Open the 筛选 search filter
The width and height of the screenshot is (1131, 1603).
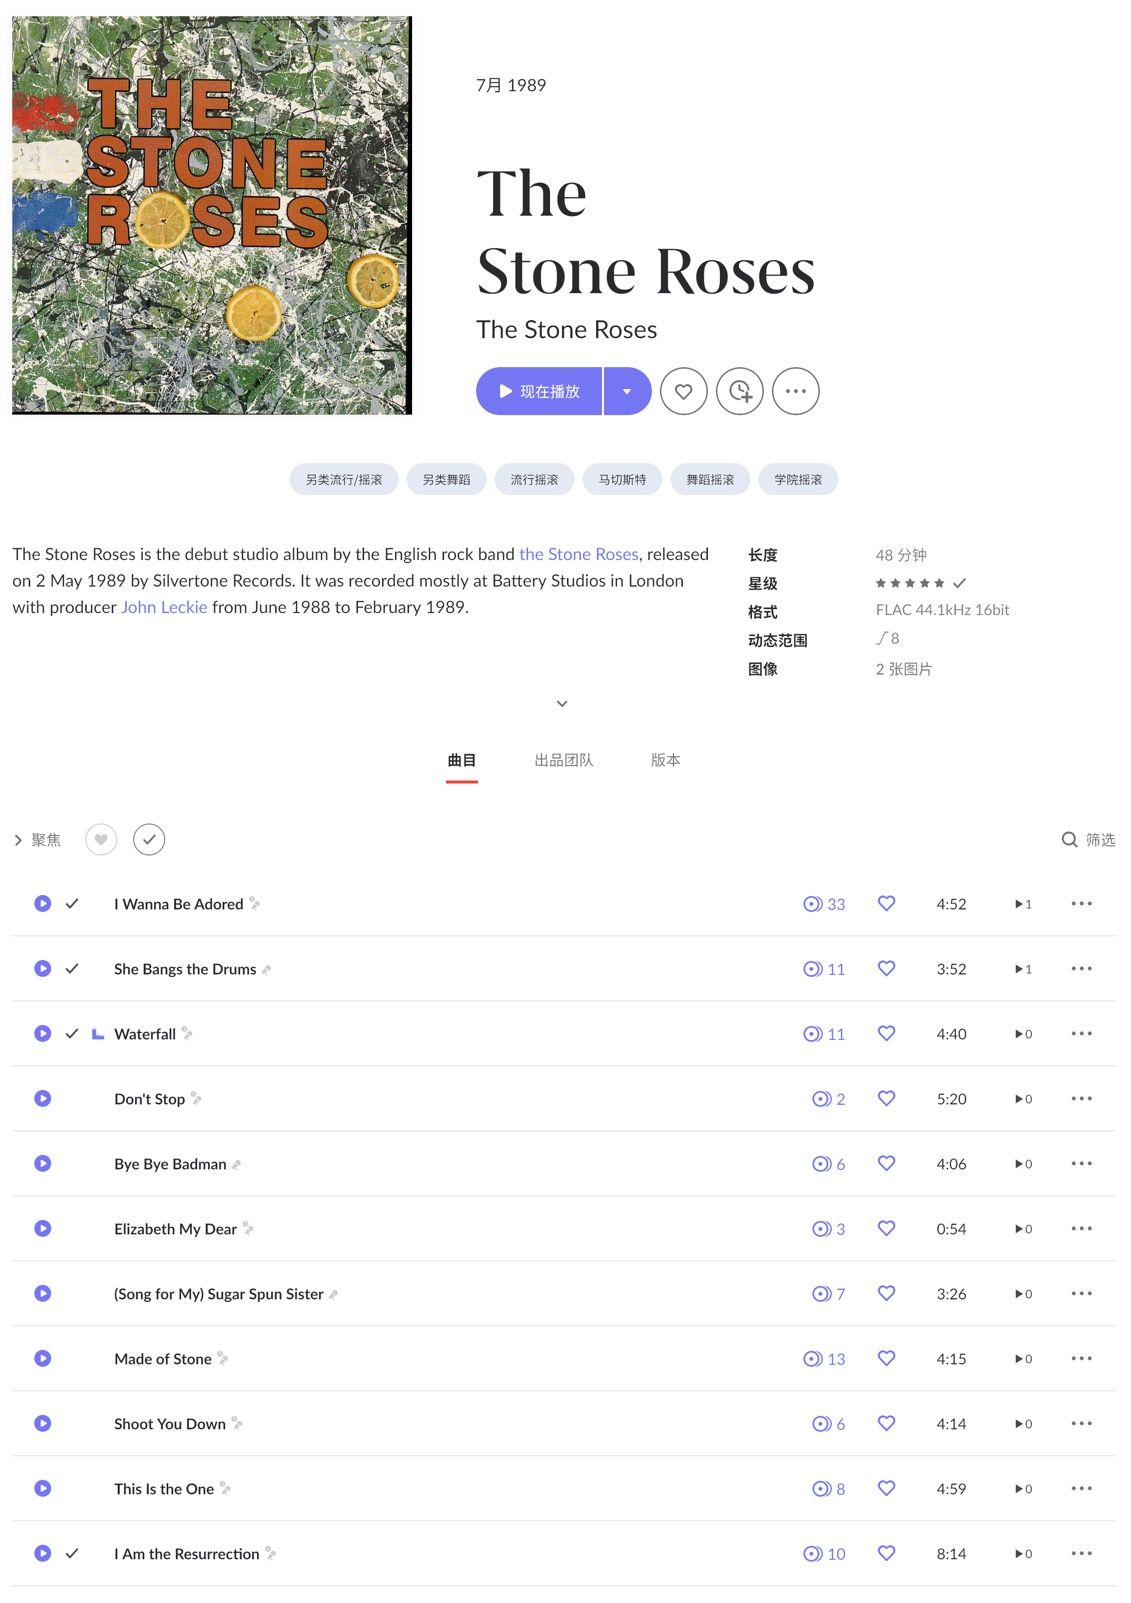[1088, 839]
